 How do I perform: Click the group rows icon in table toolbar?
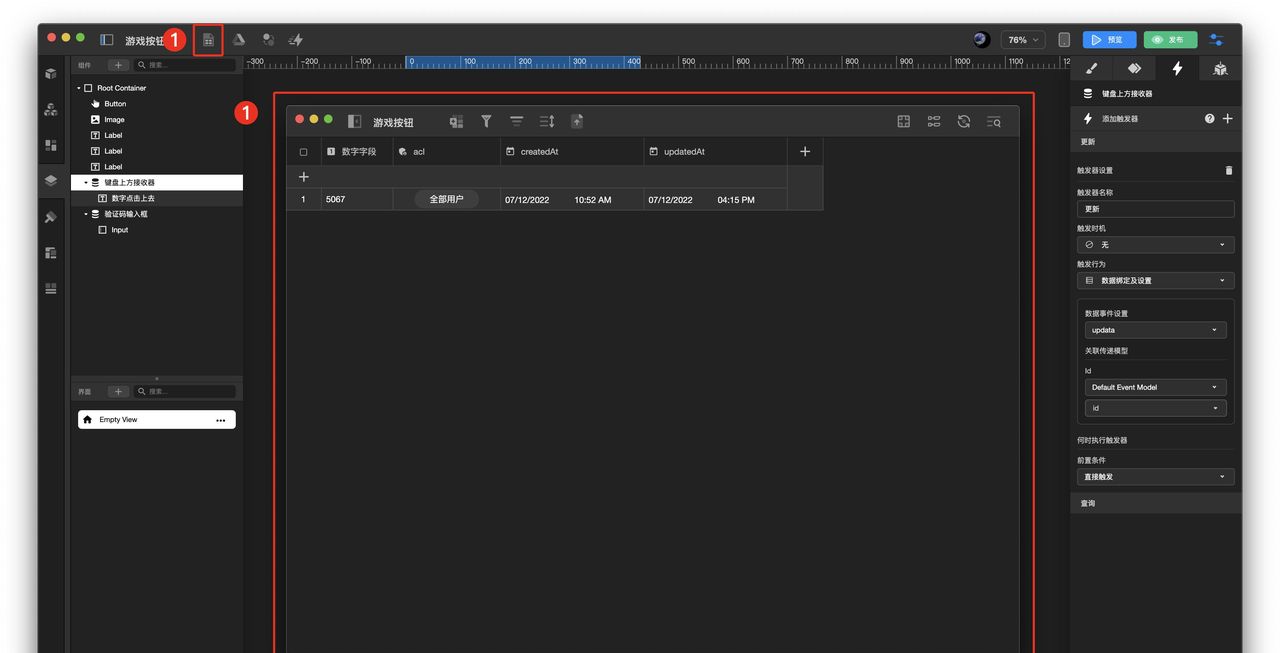517,121
